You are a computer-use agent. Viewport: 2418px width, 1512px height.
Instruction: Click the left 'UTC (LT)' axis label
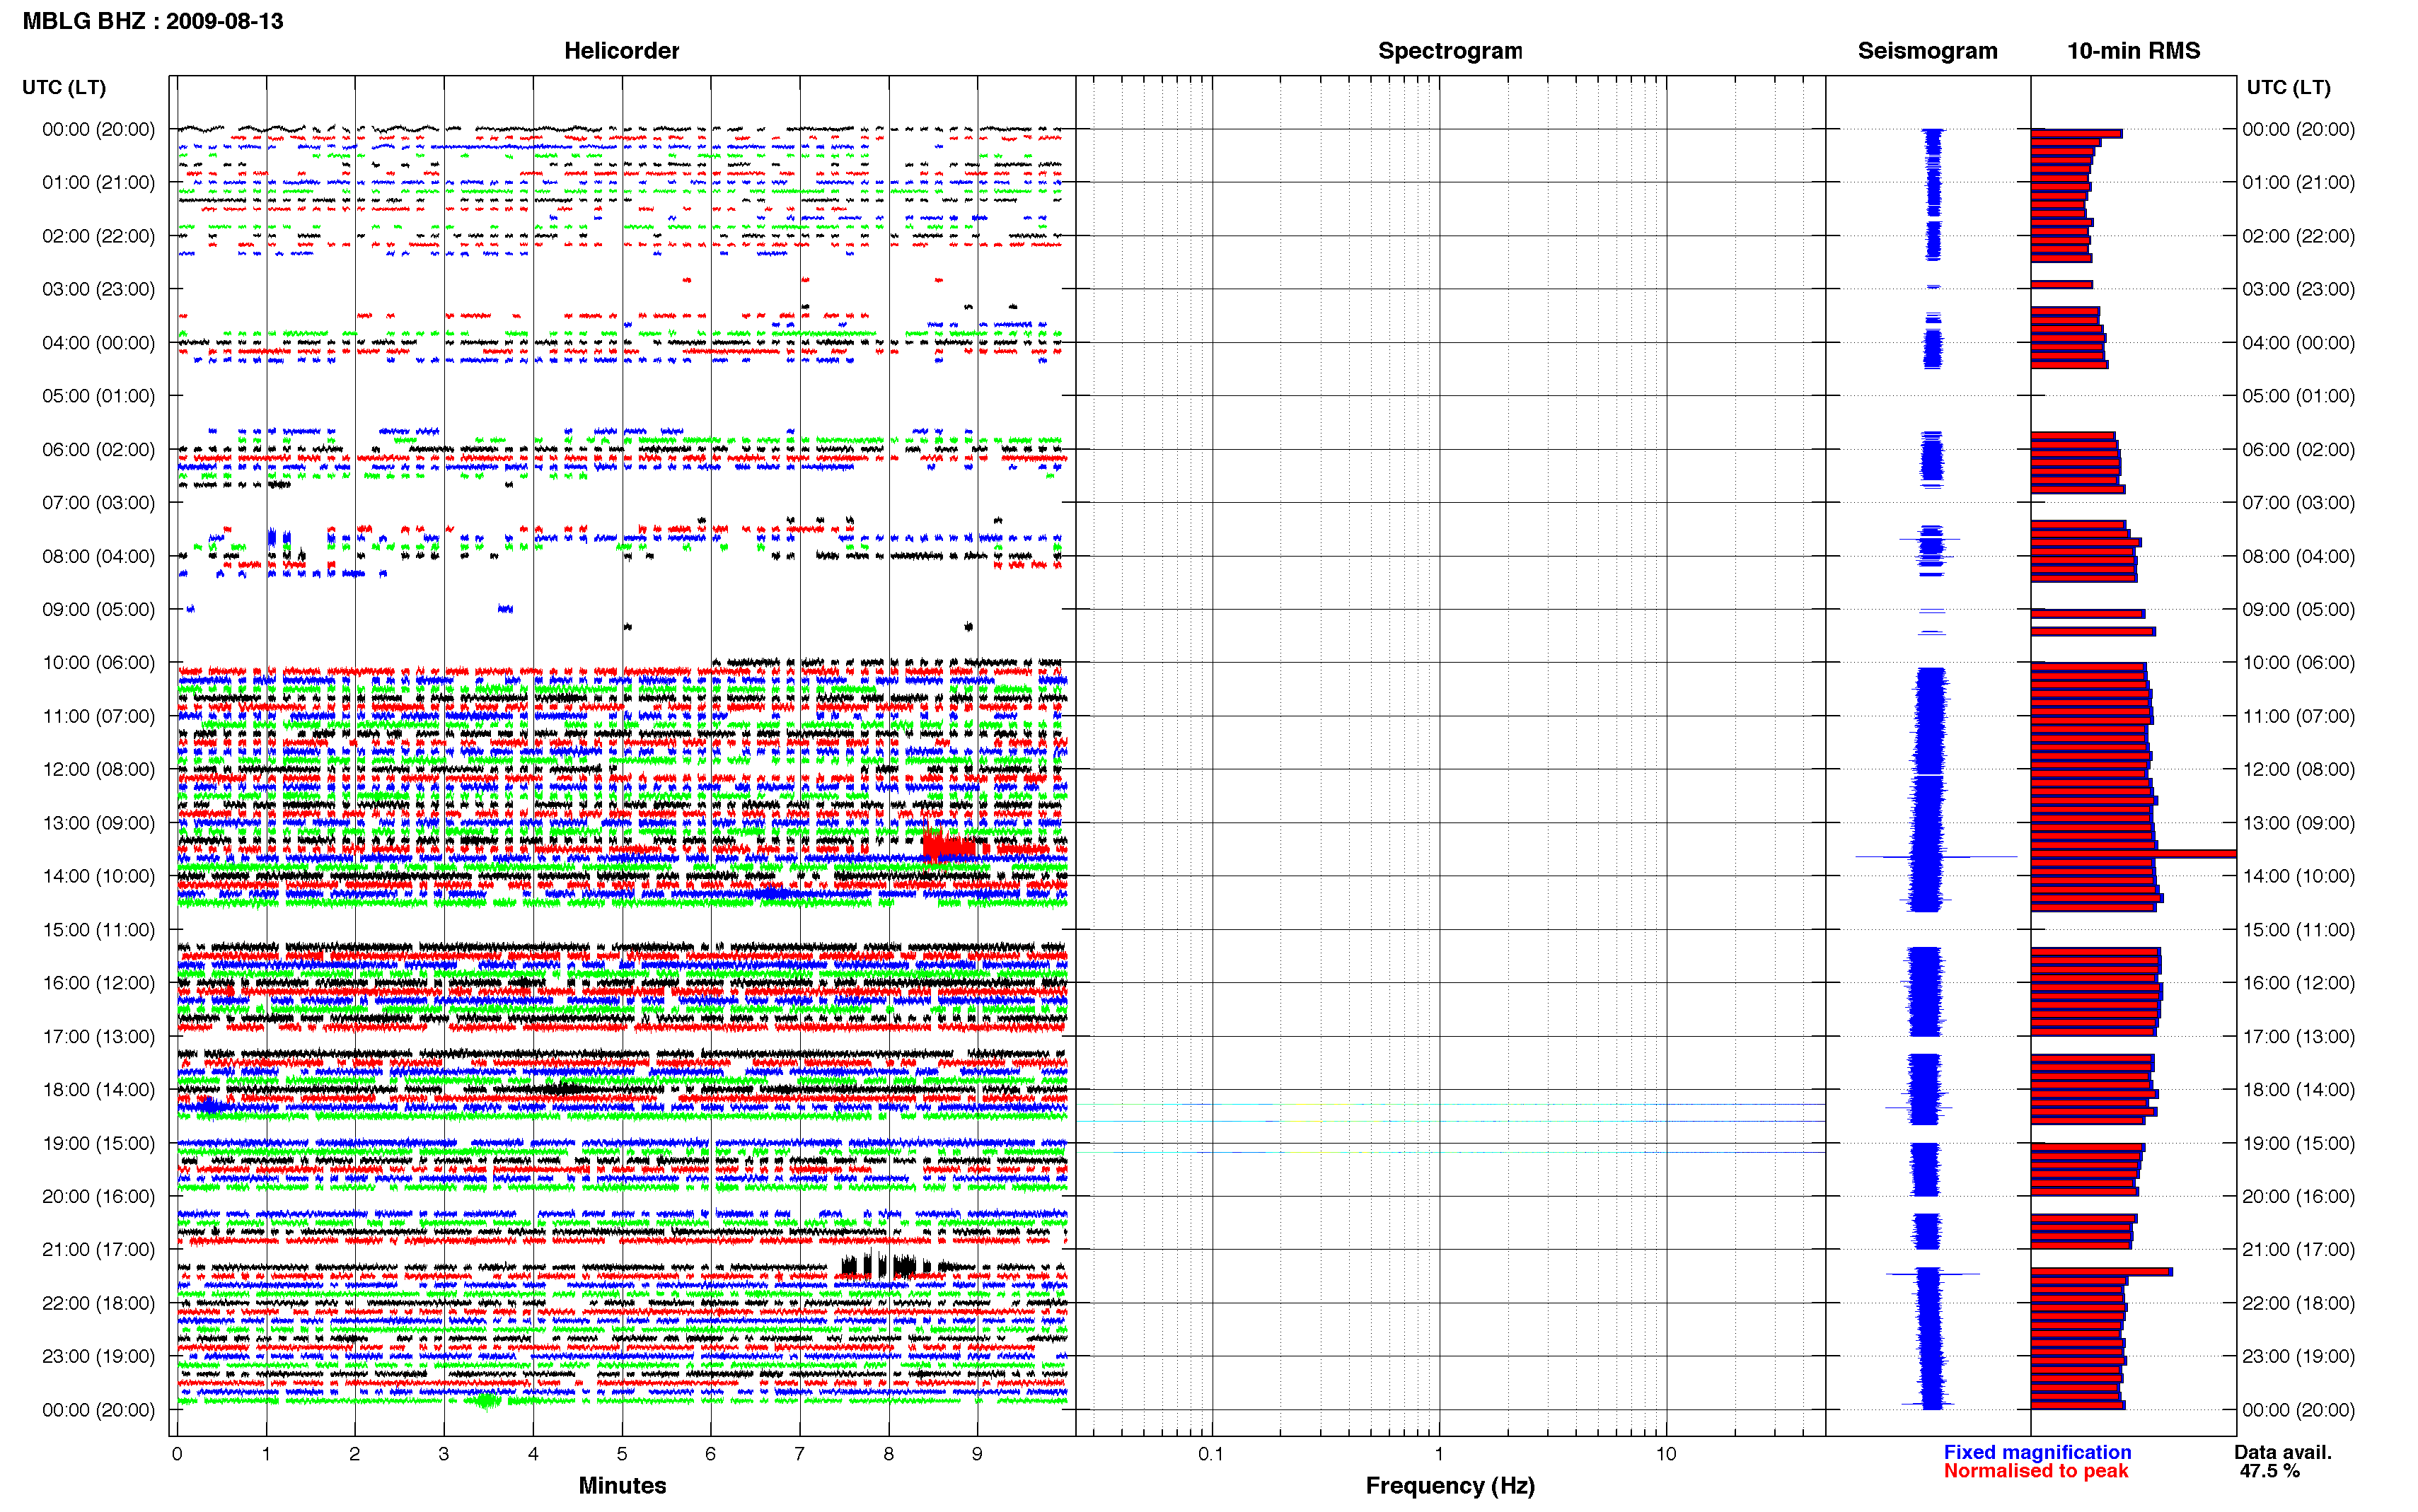(x=64, y=87)
